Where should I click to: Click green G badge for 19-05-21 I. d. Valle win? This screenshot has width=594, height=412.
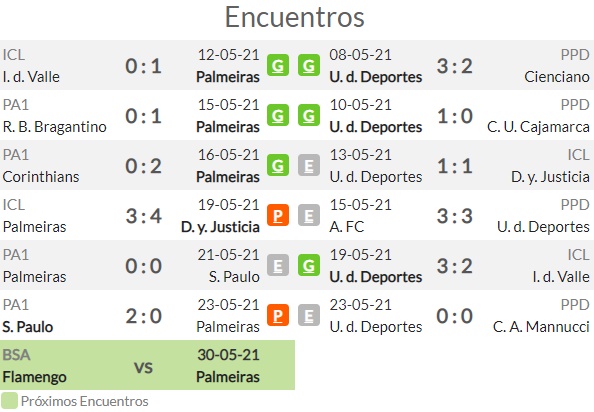point(309,265)
